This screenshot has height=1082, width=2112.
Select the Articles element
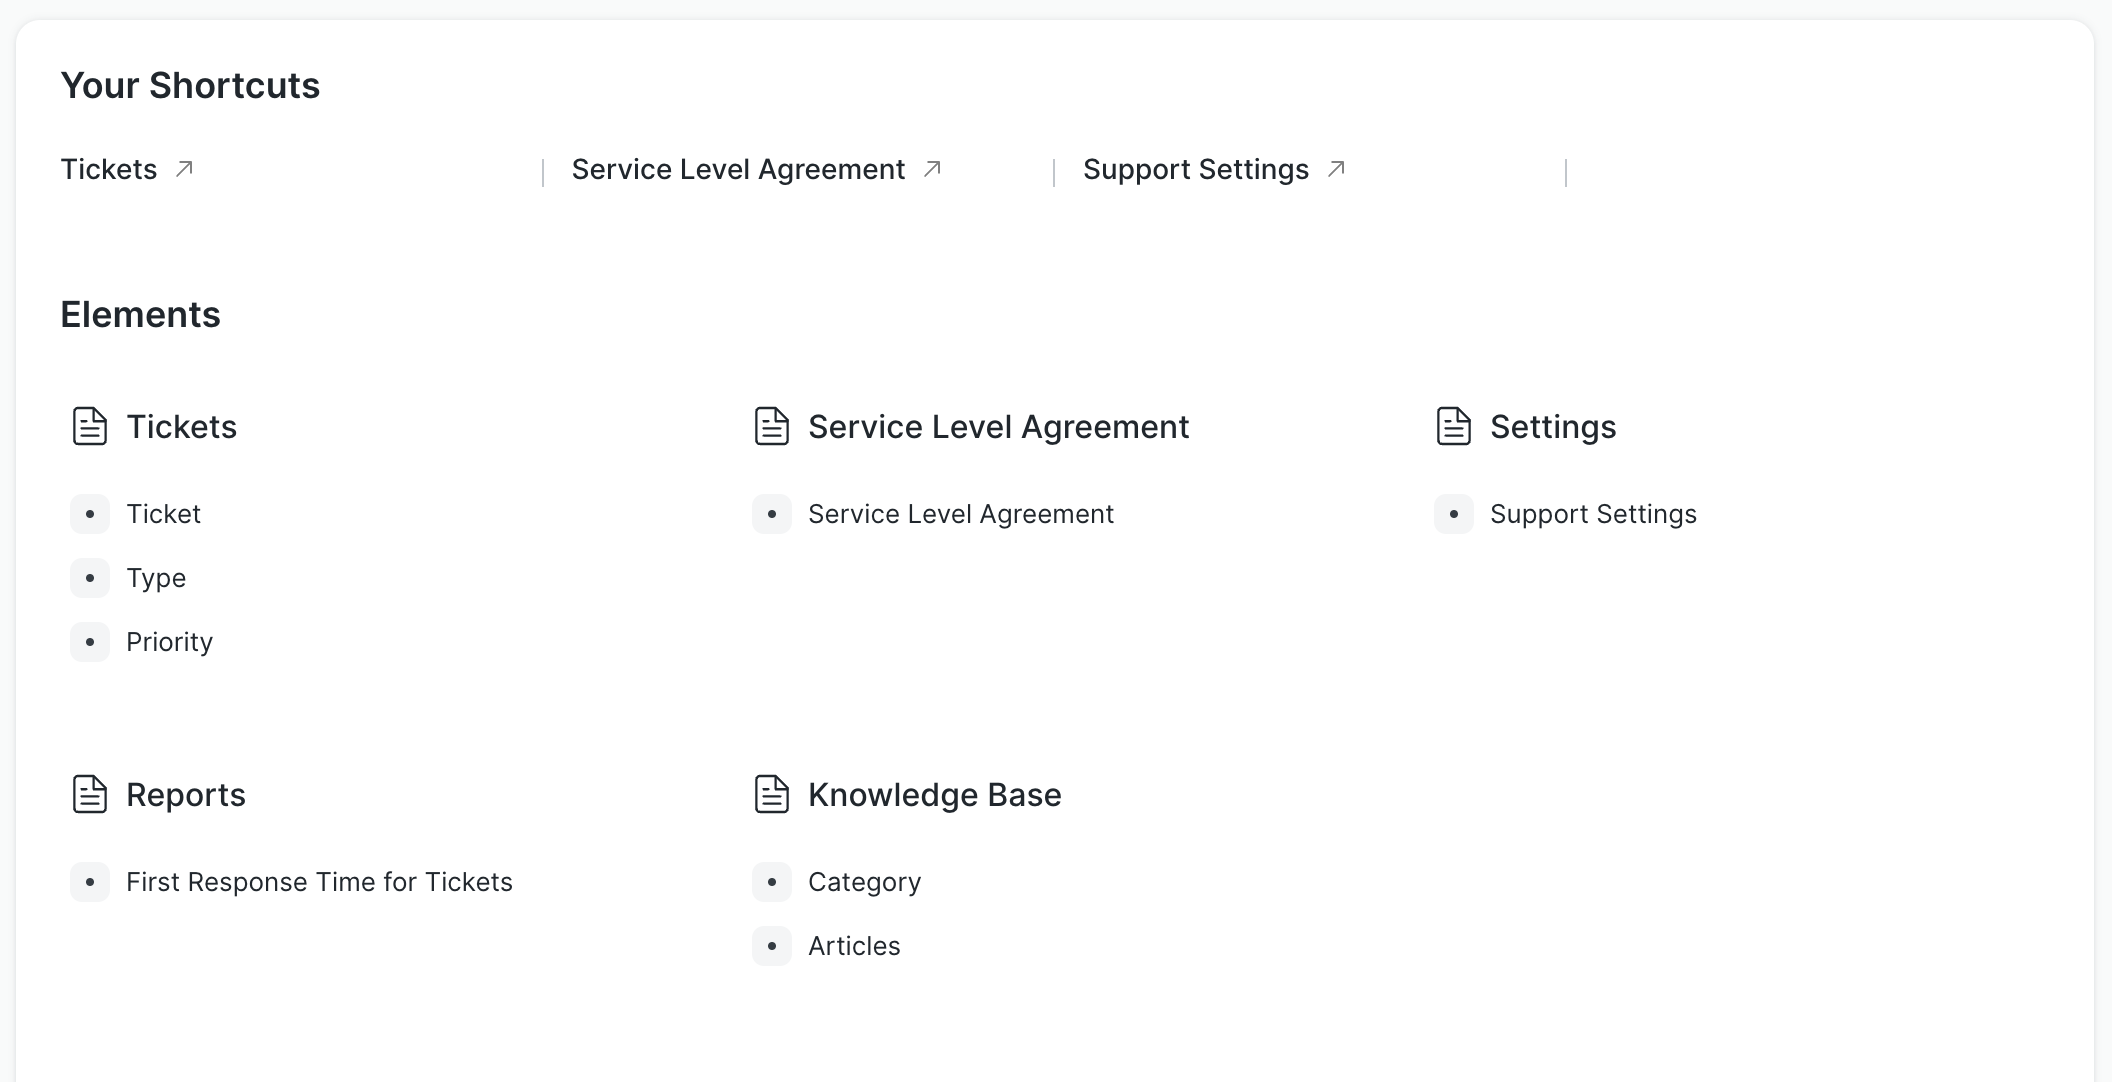click(x=853, y=946)
